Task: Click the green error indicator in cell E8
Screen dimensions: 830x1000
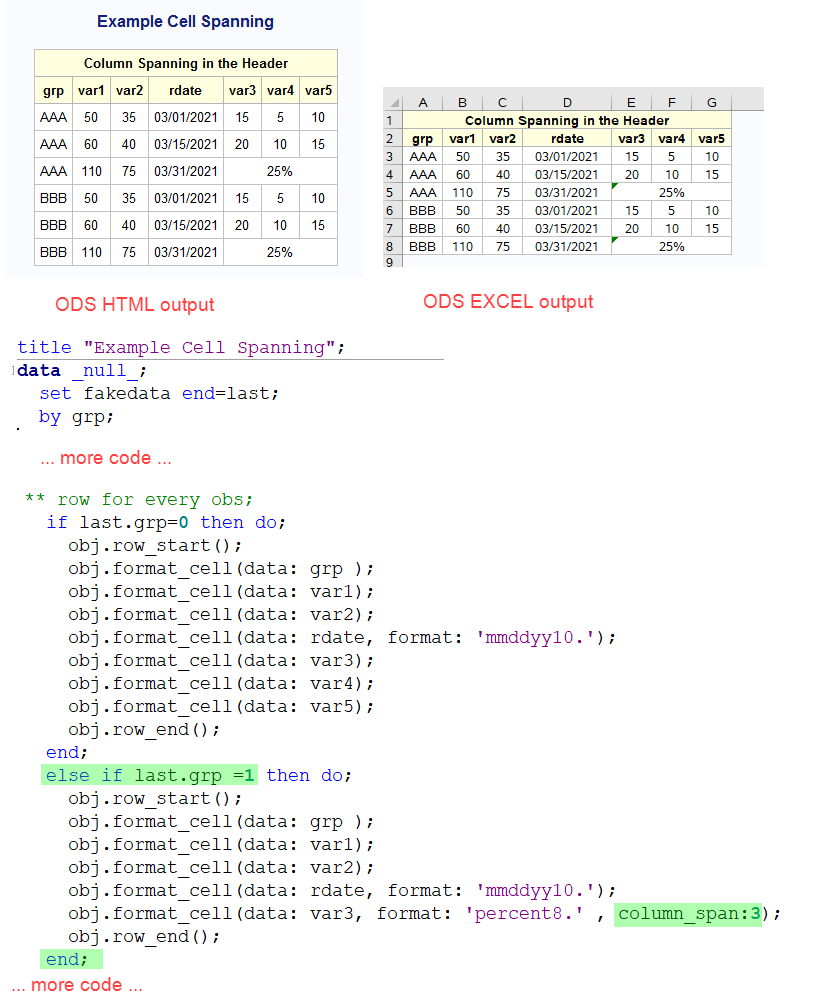Action: [614, 239]
